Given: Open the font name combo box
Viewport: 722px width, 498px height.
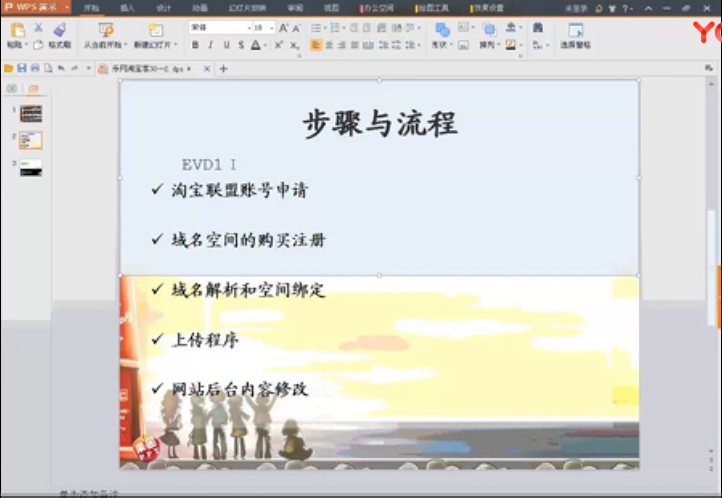Looking at the screenshot, I should click(220, 28).
